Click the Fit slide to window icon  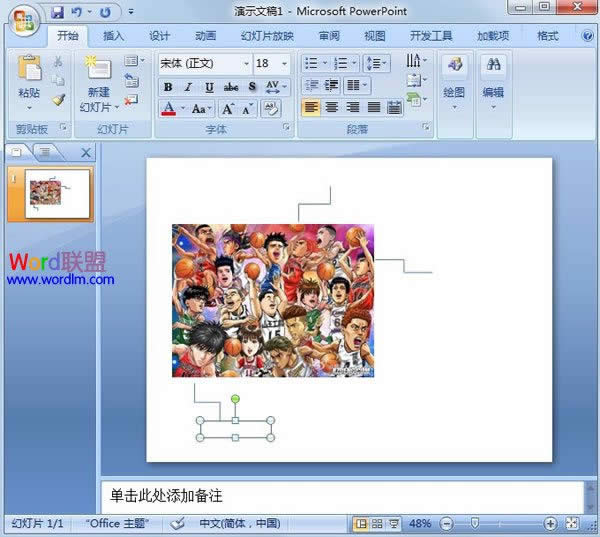tap(572, 523)
